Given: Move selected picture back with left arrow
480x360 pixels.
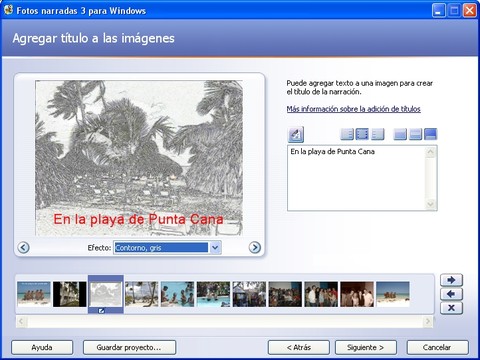Looking at the screenshot, I should (x=451, y=294).
